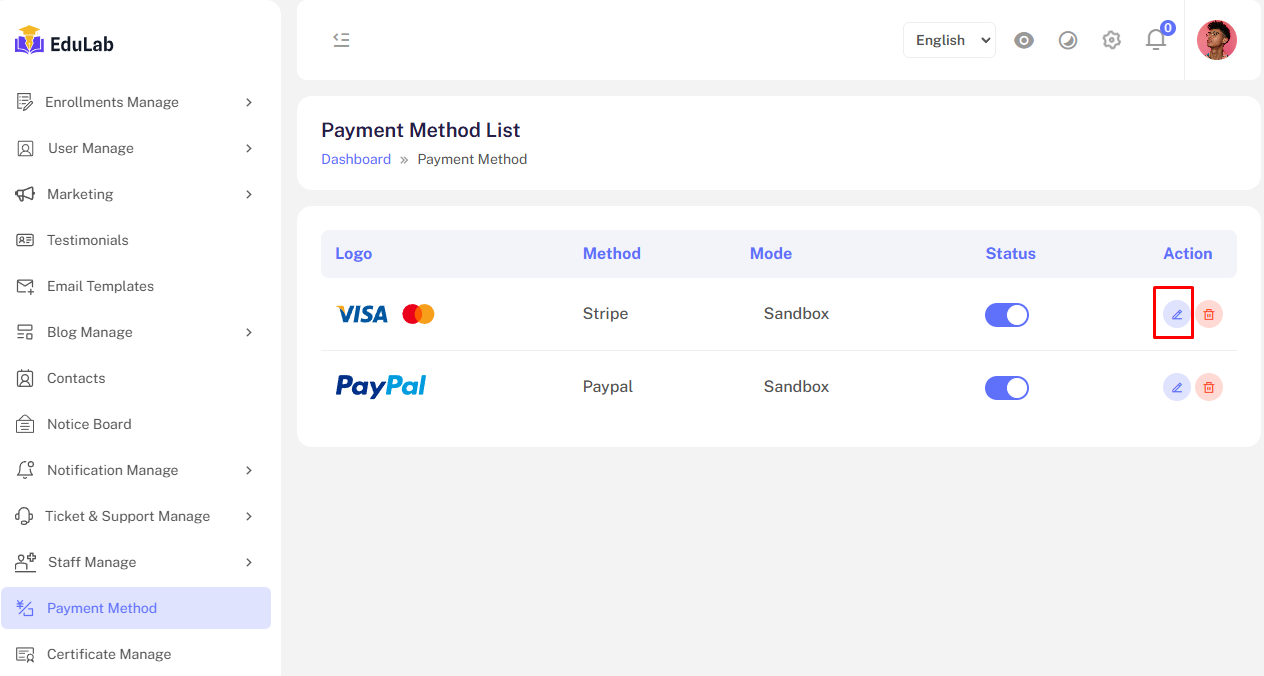Open the settings gear icon in header
Image resolution: width=1264 pixels, height=676 pixels.
pos(1111,40)
